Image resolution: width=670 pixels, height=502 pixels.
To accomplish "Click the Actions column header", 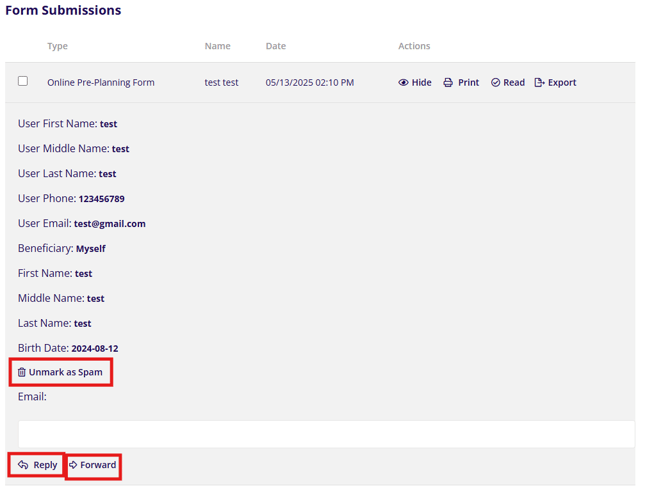I will 414,46.
